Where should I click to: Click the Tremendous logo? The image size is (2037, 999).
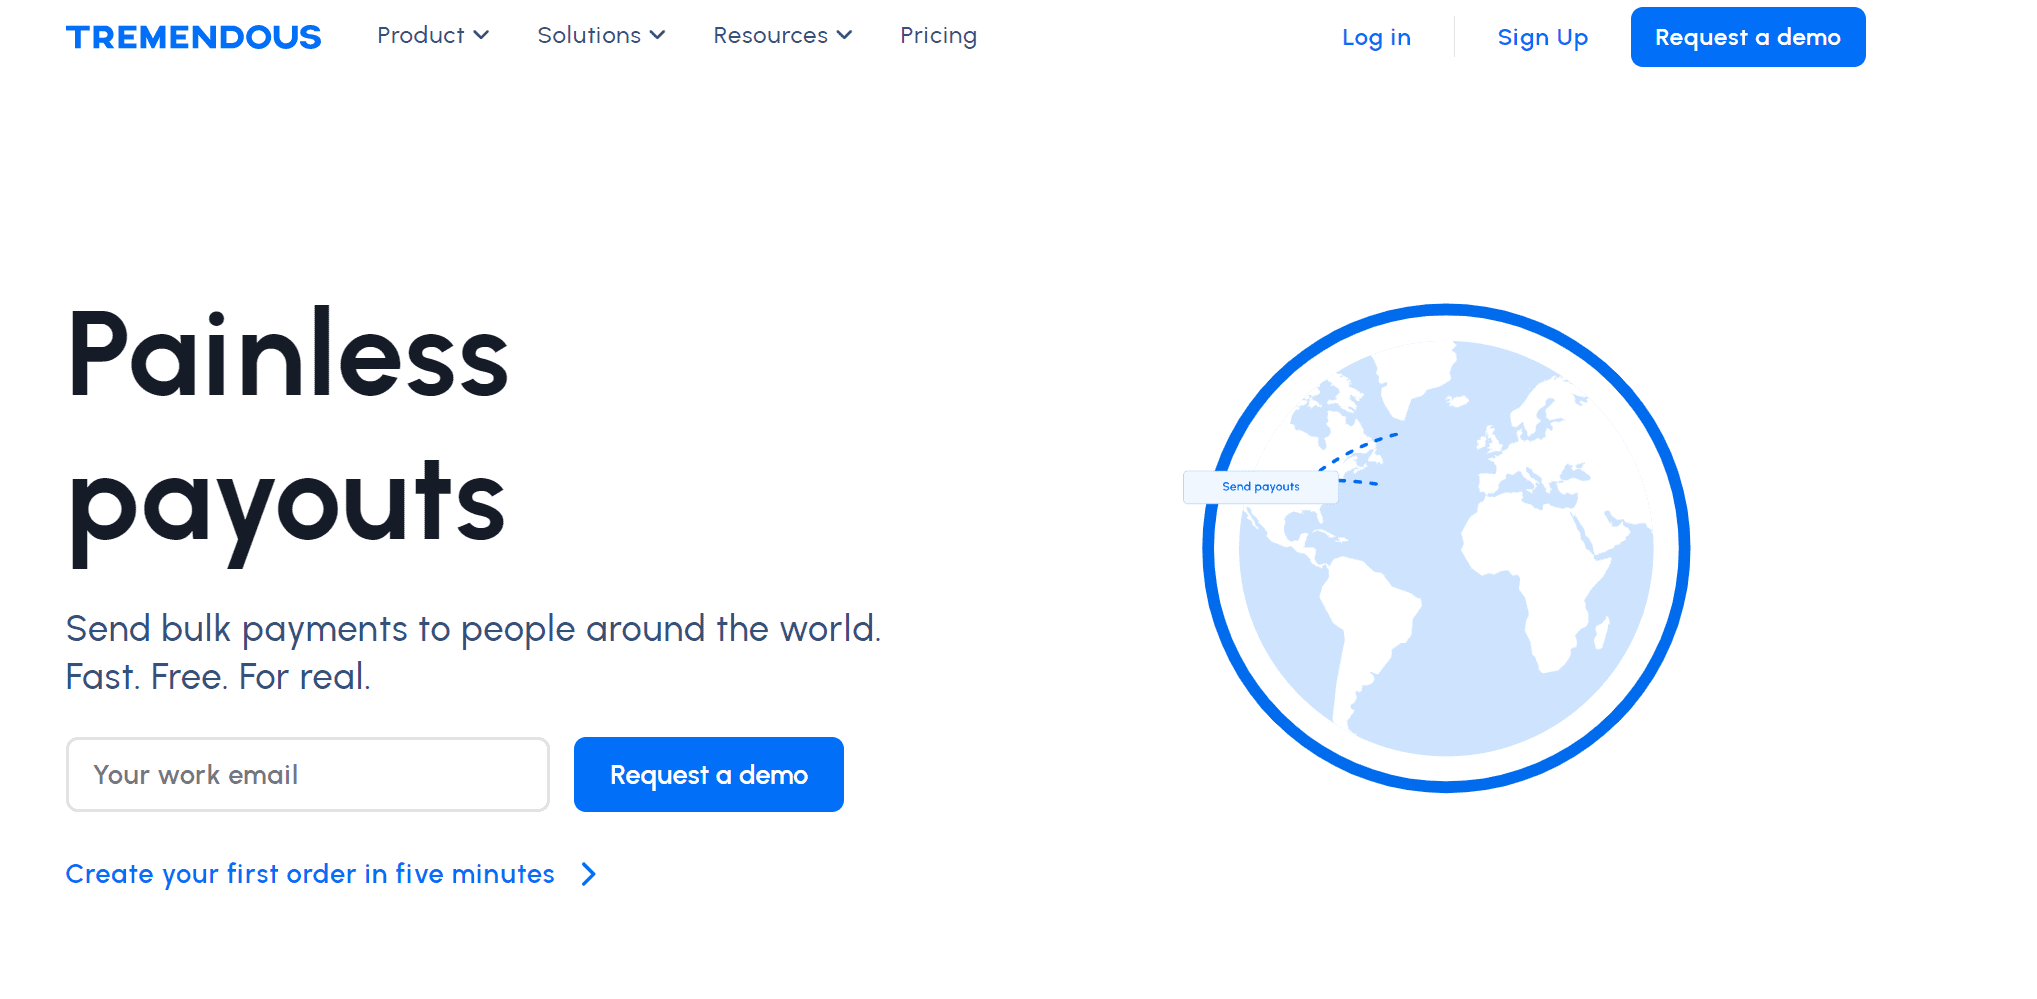193,37
